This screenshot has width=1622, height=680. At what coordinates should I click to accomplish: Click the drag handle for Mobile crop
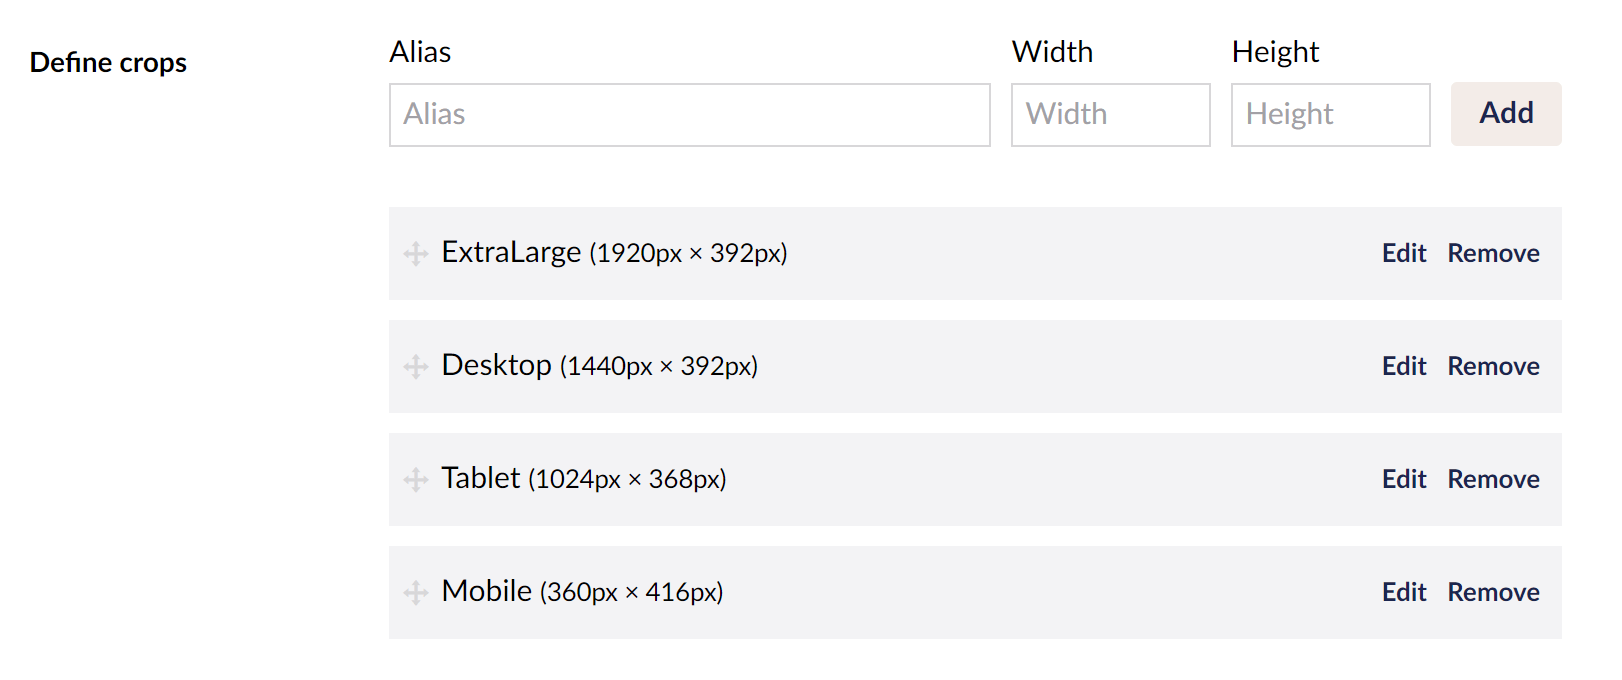tap(416, 593)
